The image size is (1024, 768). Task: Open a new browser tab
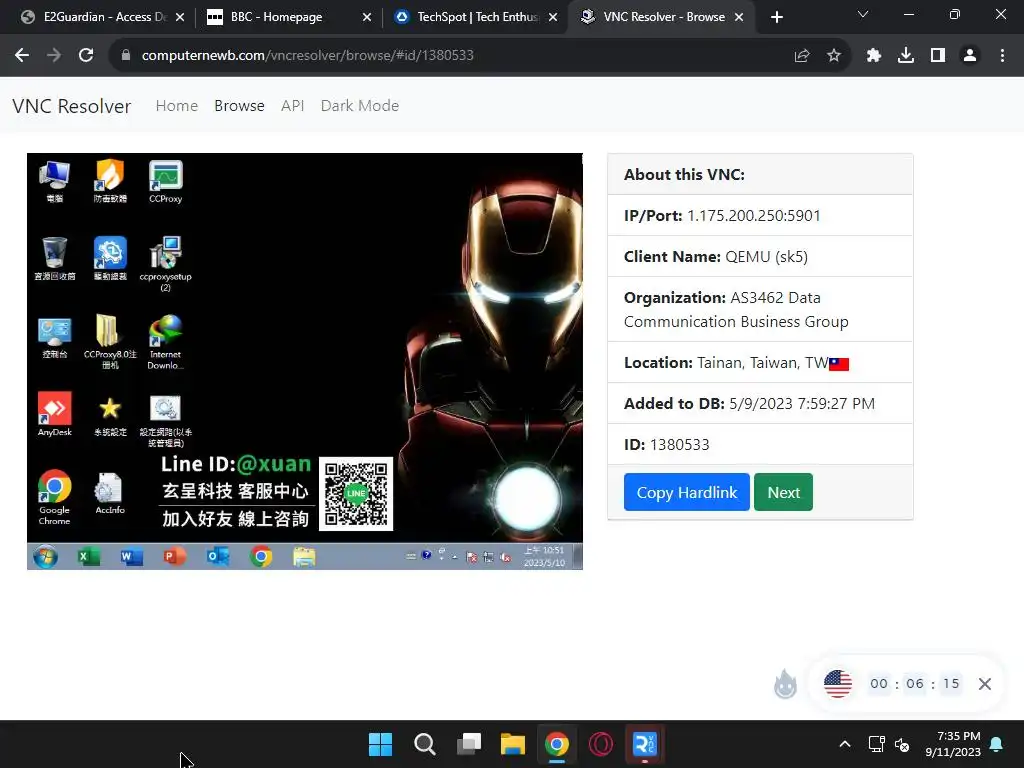pos(776,17)
